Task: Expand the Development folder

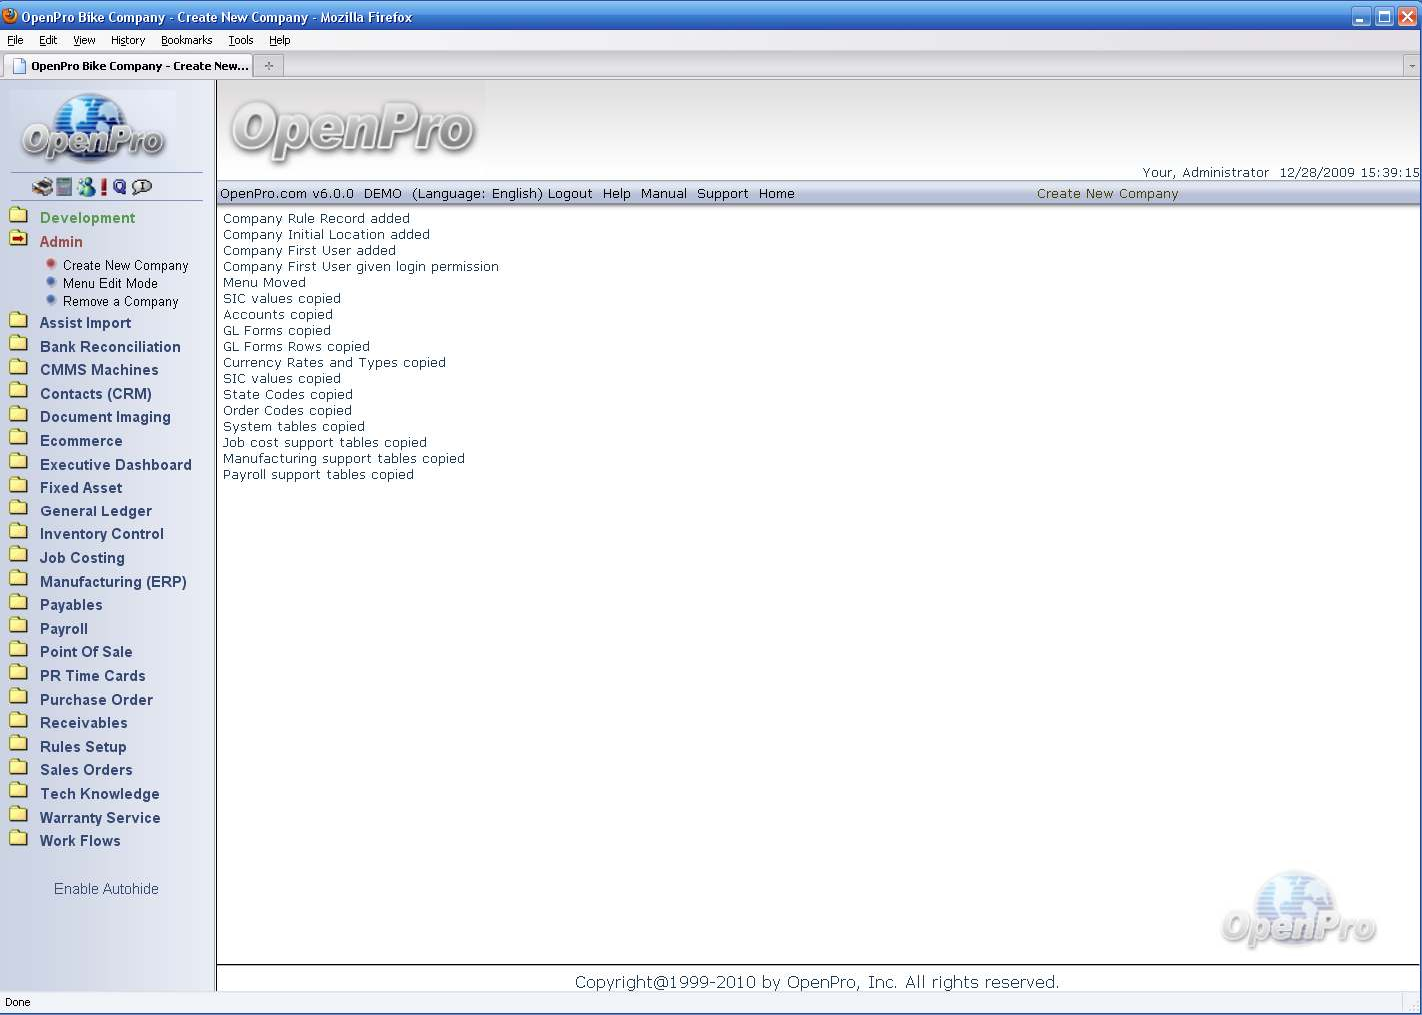Action: [x=87, y=218]
